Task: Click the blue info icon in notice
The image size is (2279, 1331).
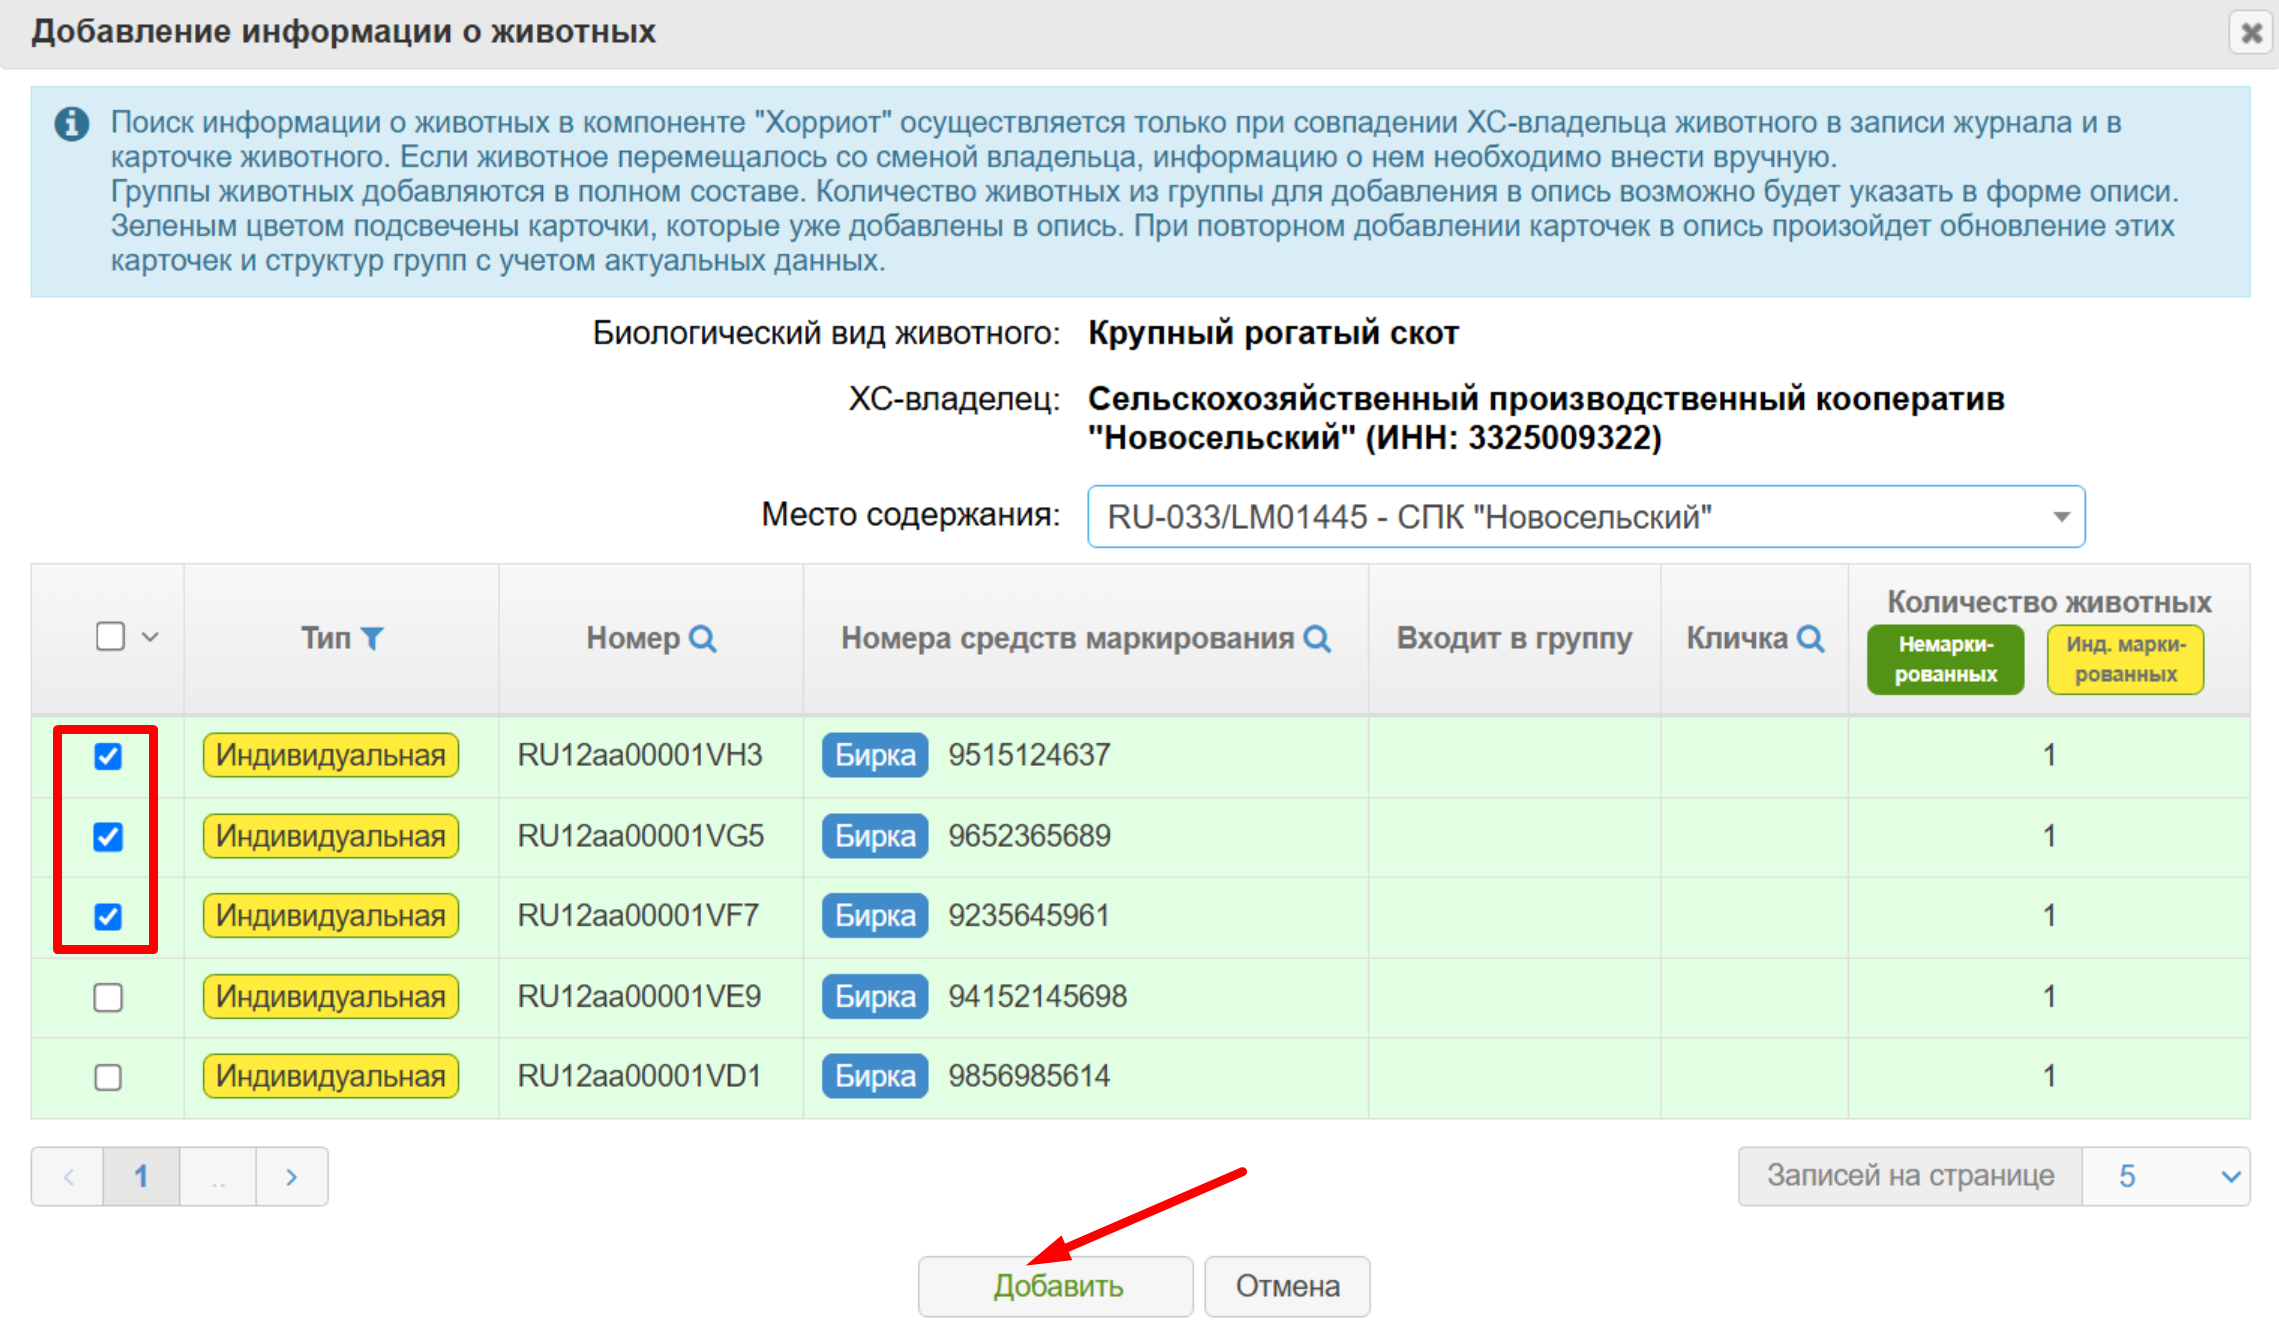Action: coord(71,124)
